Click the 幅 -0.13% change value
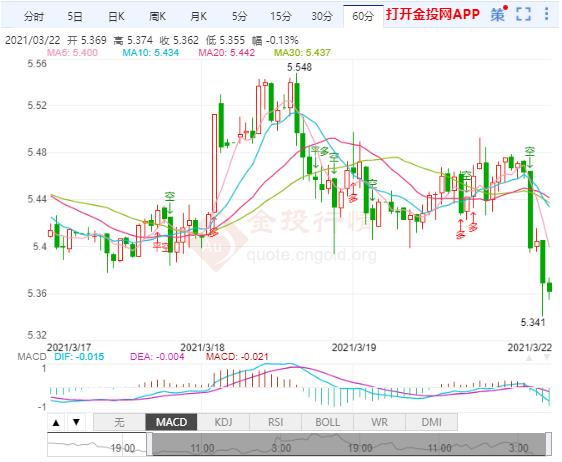Image resolution: width=562 pixels, height=462 pixels. pyautogui.click(x=276, y=40)
